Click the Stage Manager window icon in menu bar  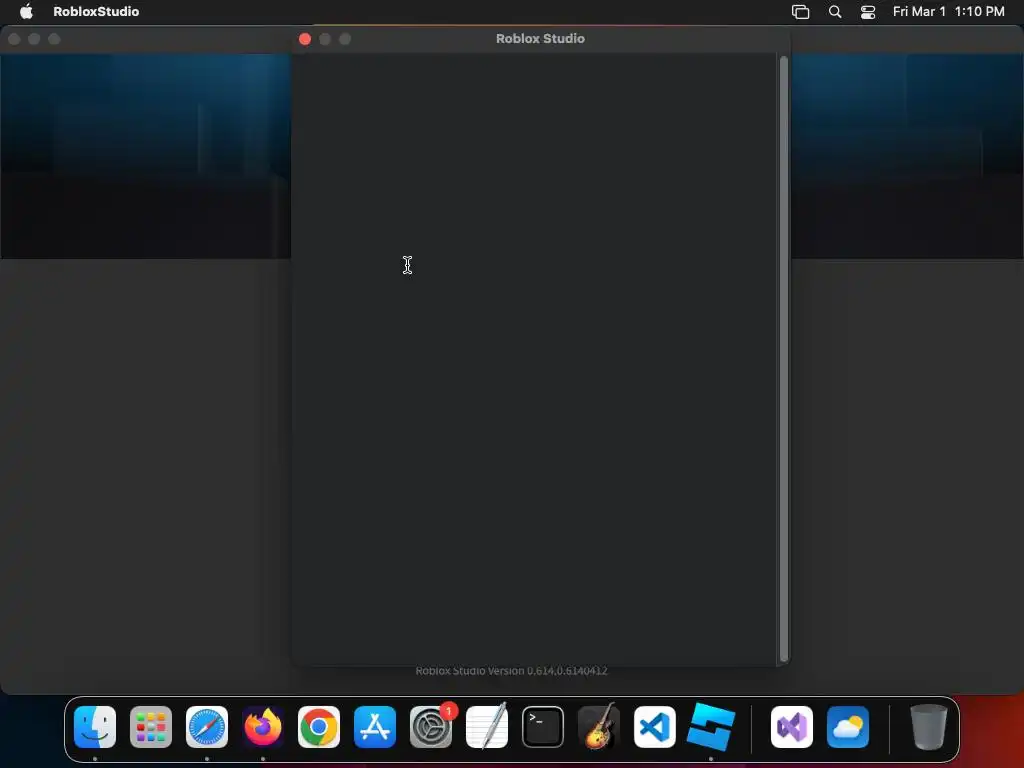[x=801, y=11]
